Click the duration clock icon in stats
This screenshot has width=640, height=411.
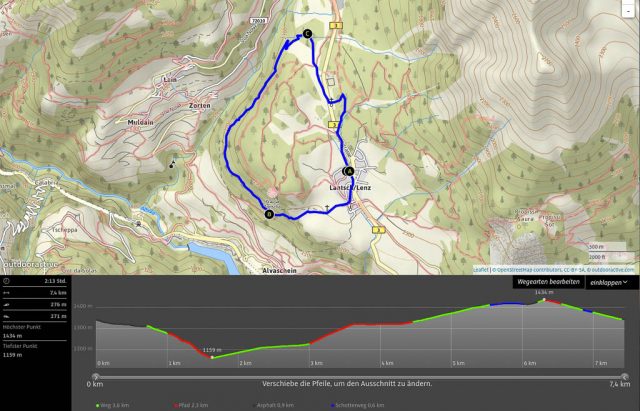[x=6, y=281]
